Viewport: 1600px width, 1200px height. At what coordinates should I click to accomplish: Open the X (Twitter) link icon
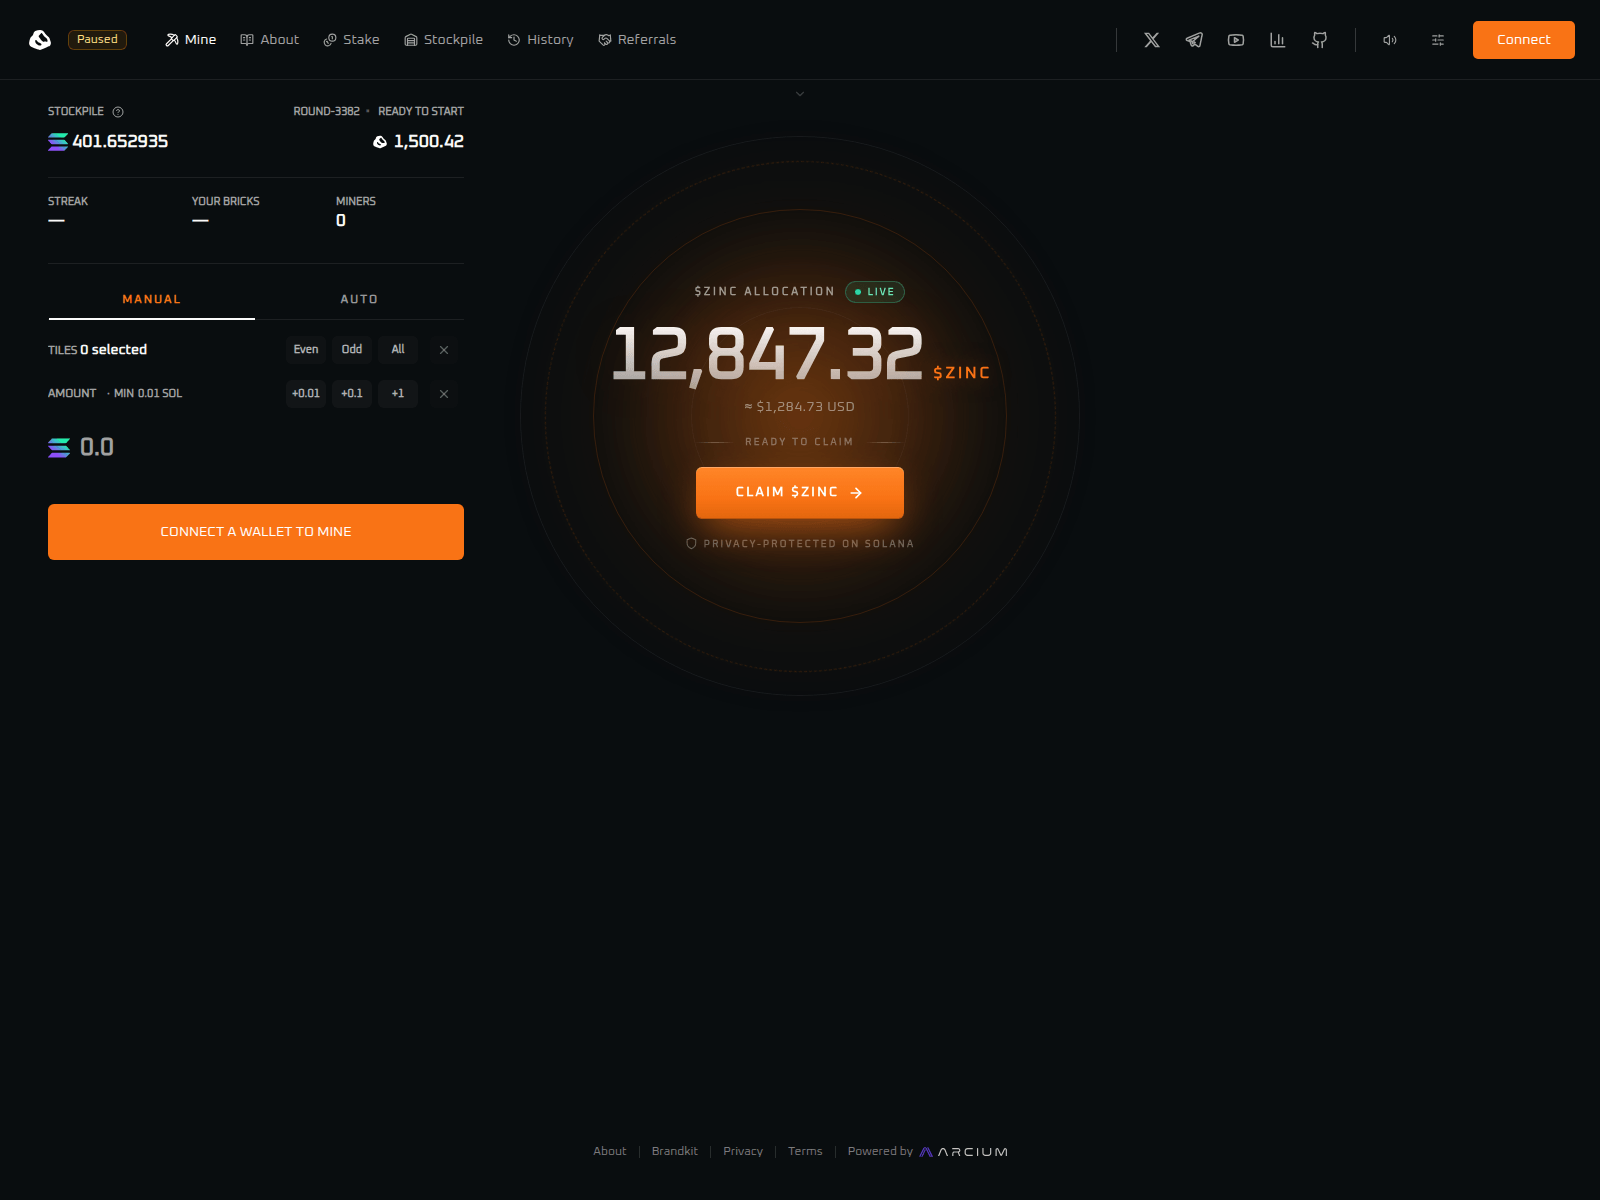[x=1152, y=40]
